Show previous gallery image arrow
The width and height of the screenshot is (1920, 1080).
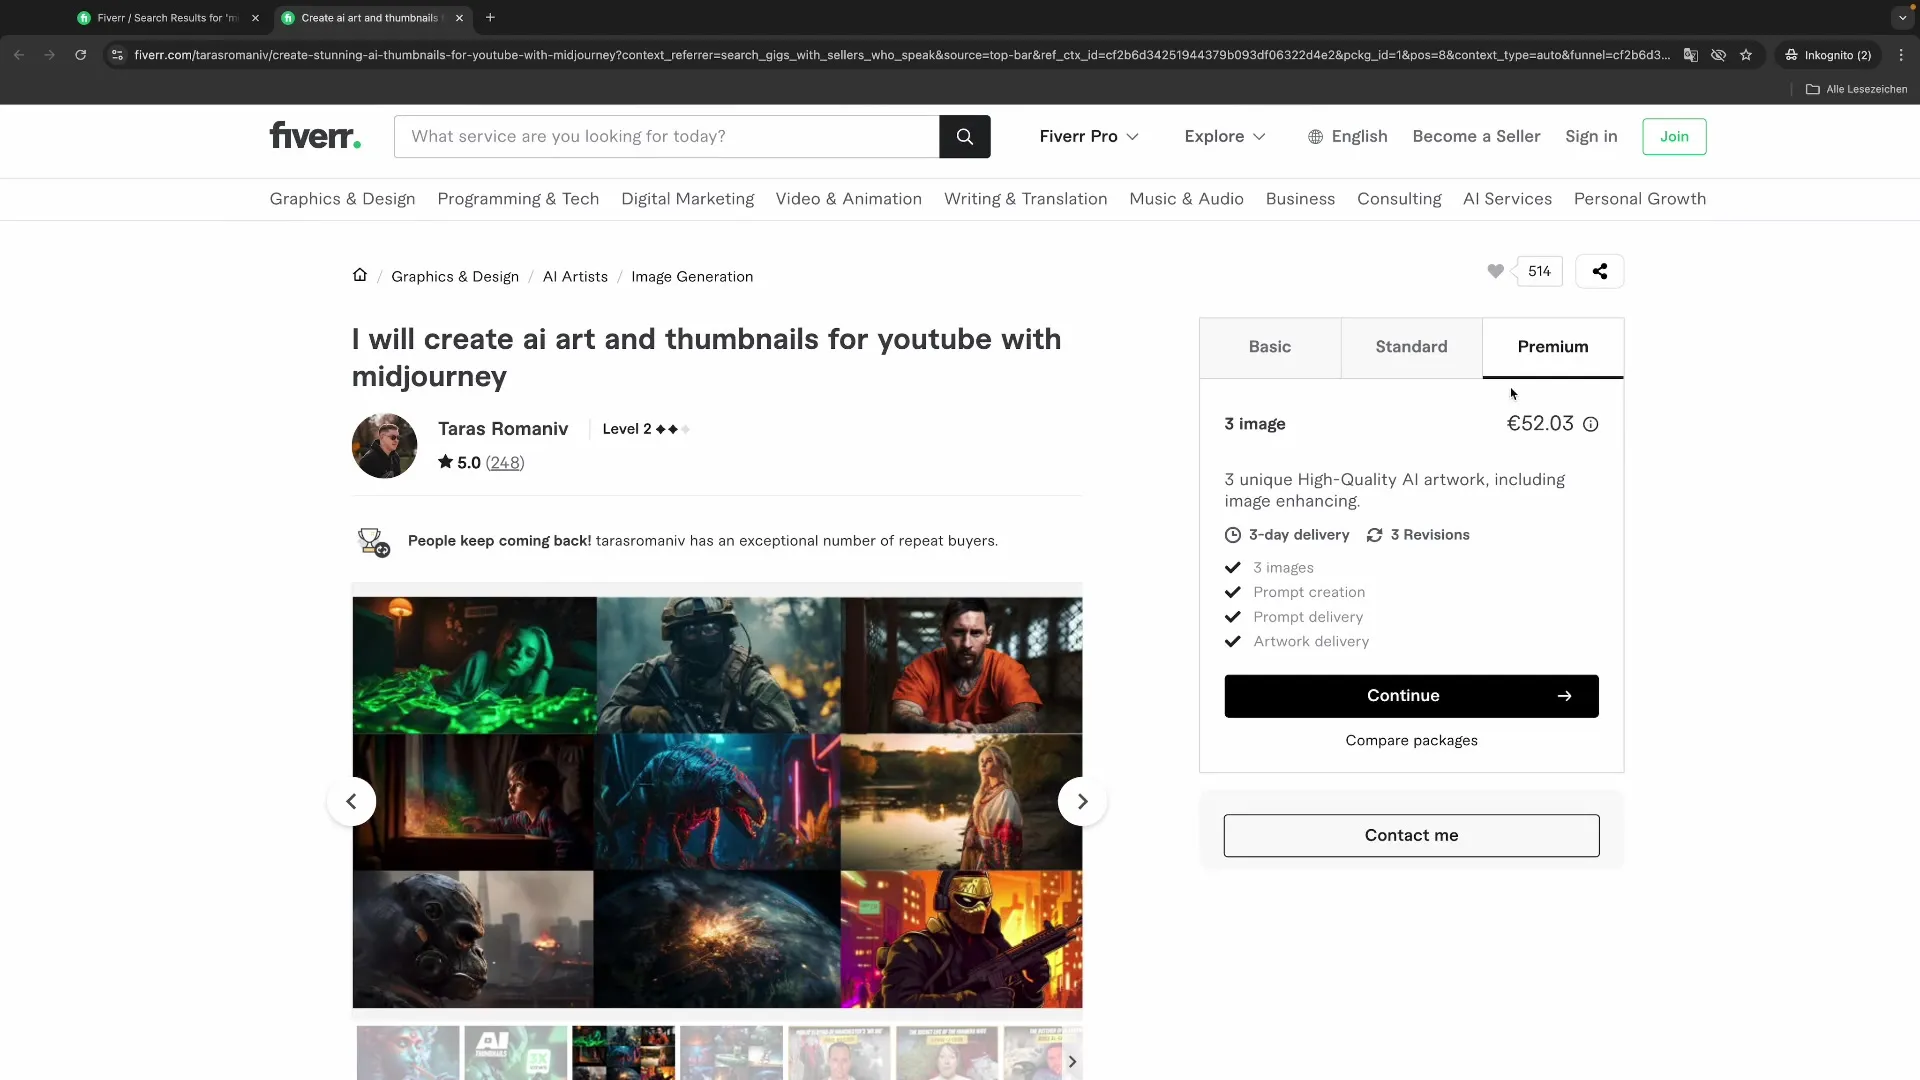[351, 801]
